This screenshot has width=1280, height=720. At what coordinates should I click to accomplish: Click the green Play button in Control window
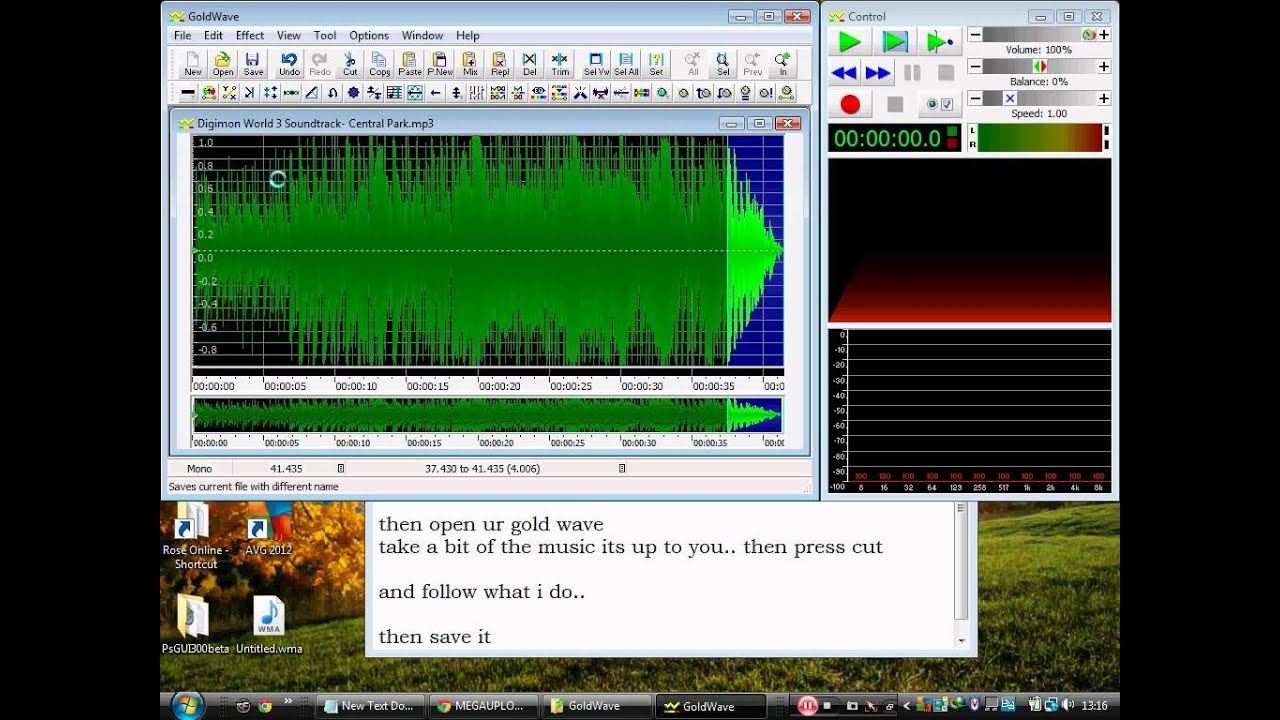pyautogui.click(x=850, y=42)
